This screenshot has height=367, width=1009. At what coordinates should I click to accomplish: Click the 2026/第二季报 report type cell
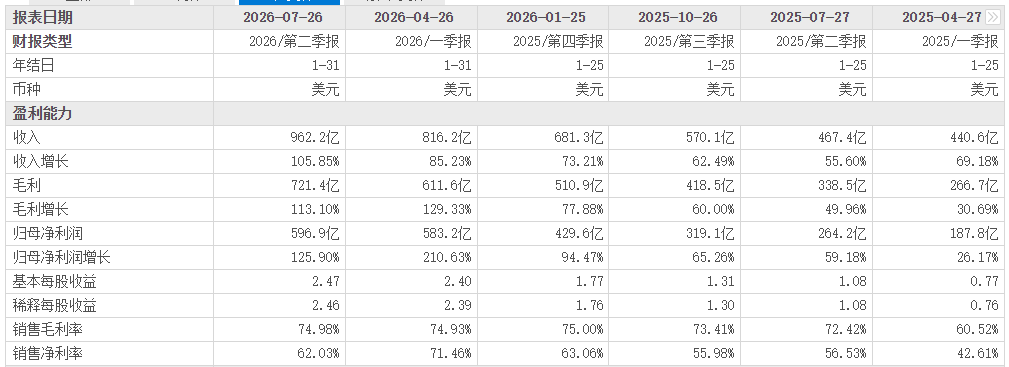click(x=294, y=42)
